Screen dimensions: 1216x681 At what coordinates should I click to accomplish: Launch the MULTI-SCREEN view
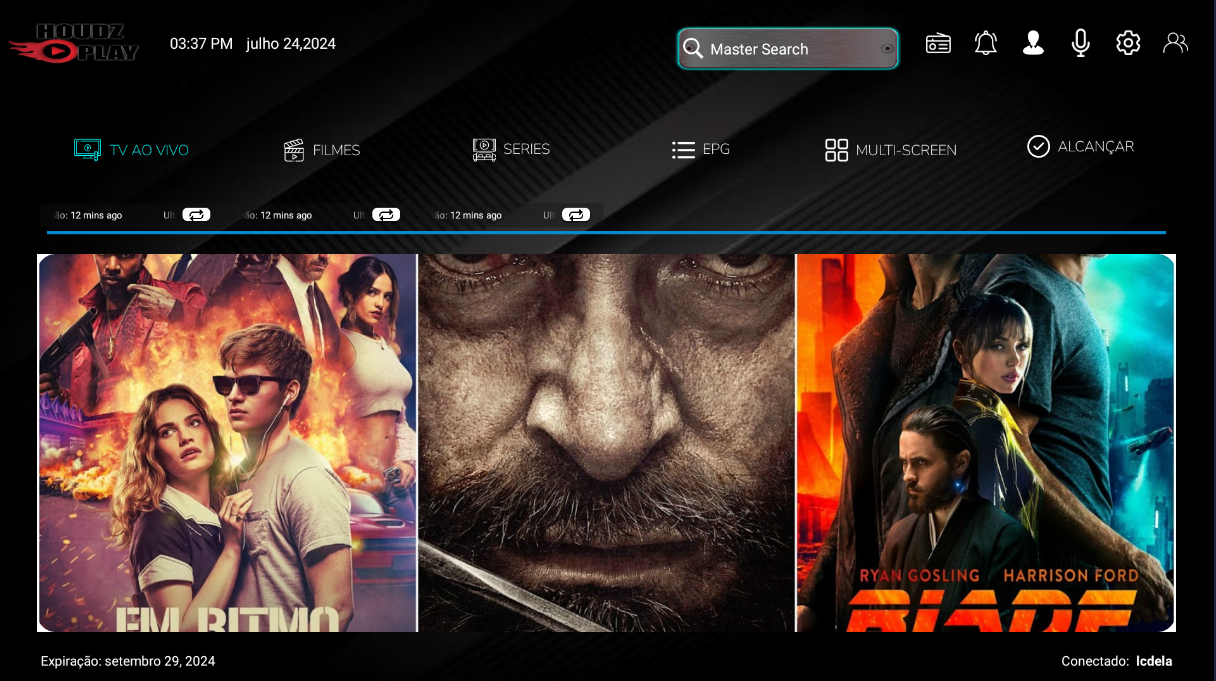coord(890,150)
